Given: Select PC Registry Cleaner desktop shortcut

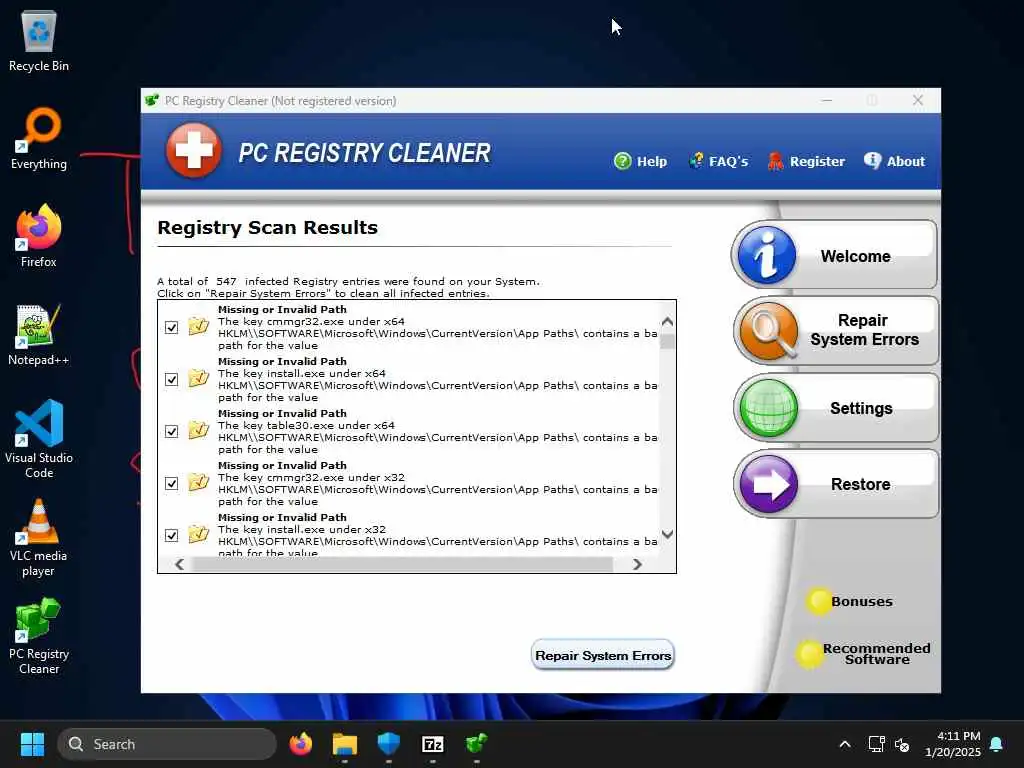Looking at the screenshot, I should click(x=39, y=636).
